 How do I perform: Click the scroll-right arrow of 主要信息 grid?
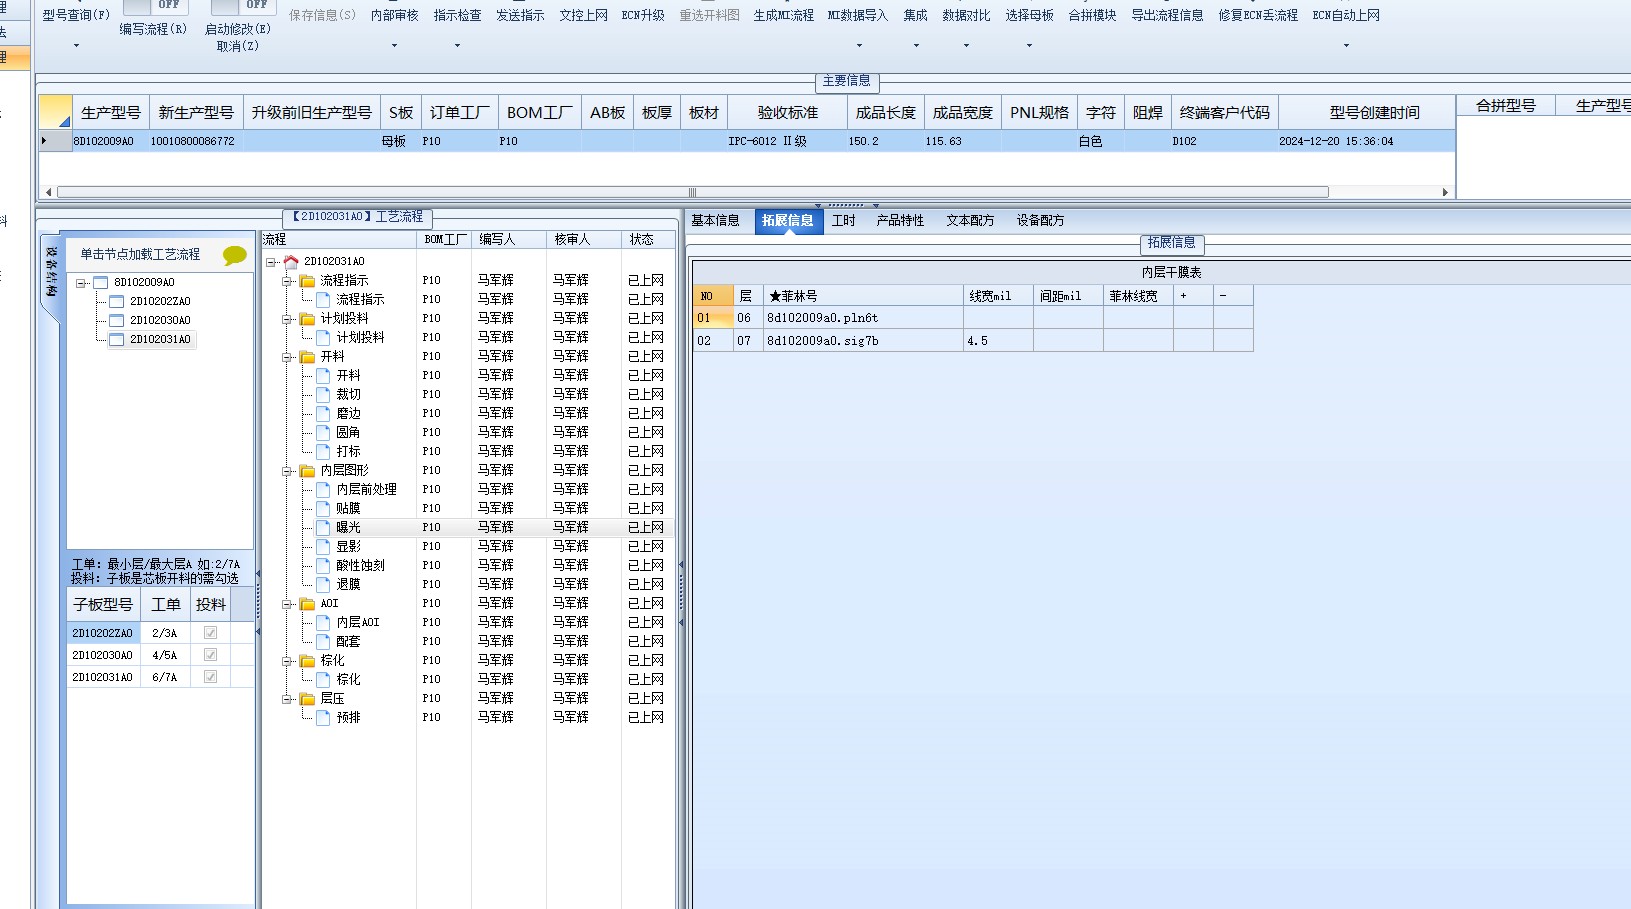point(1445,192)
